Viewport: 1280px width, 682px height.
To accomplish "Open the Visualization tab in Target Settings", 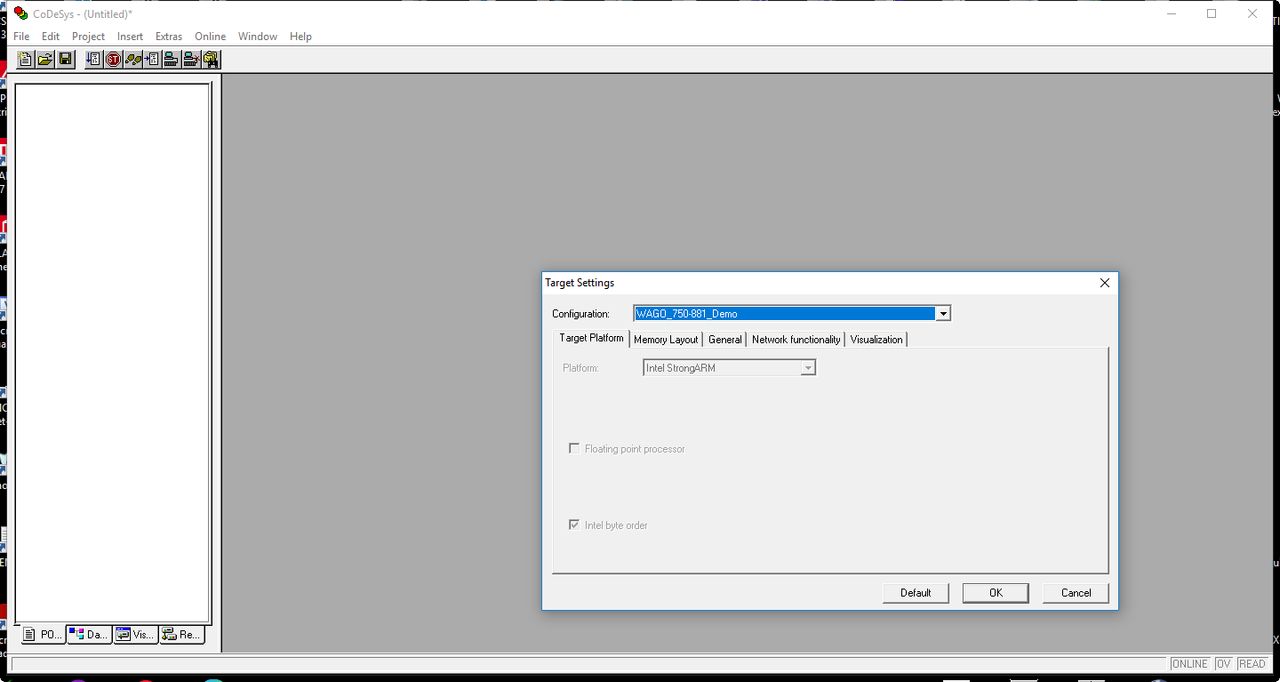I will (877, 340).
